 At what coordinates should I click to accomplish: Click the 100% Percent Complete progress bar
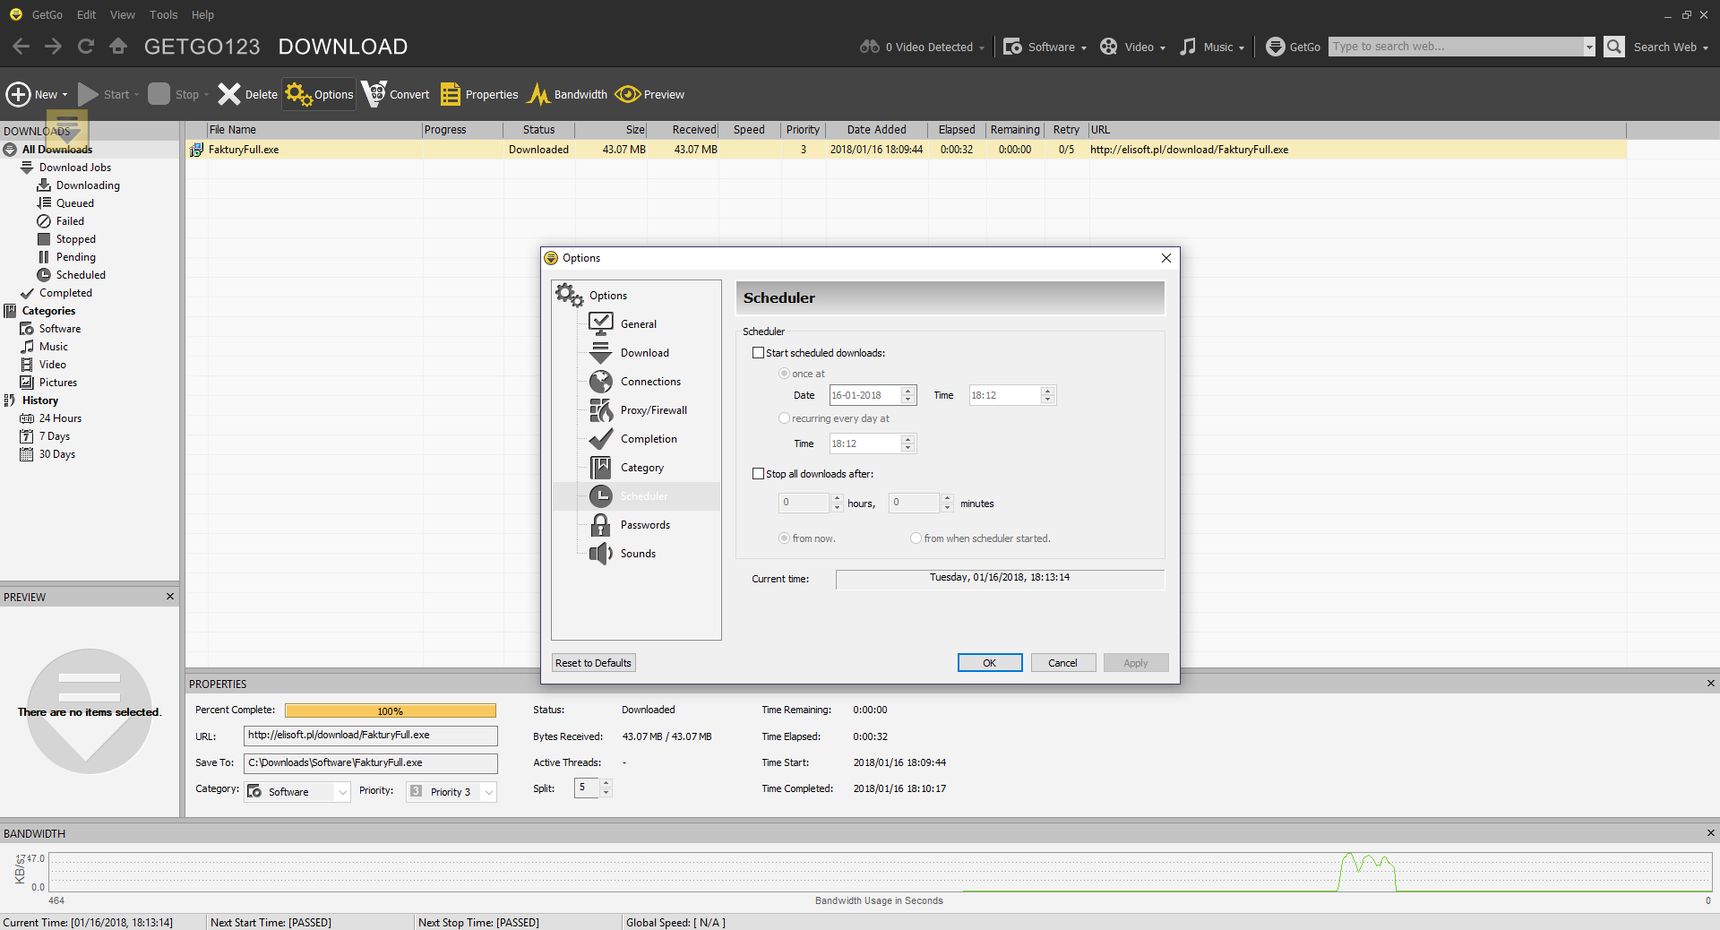coord(390,711)
